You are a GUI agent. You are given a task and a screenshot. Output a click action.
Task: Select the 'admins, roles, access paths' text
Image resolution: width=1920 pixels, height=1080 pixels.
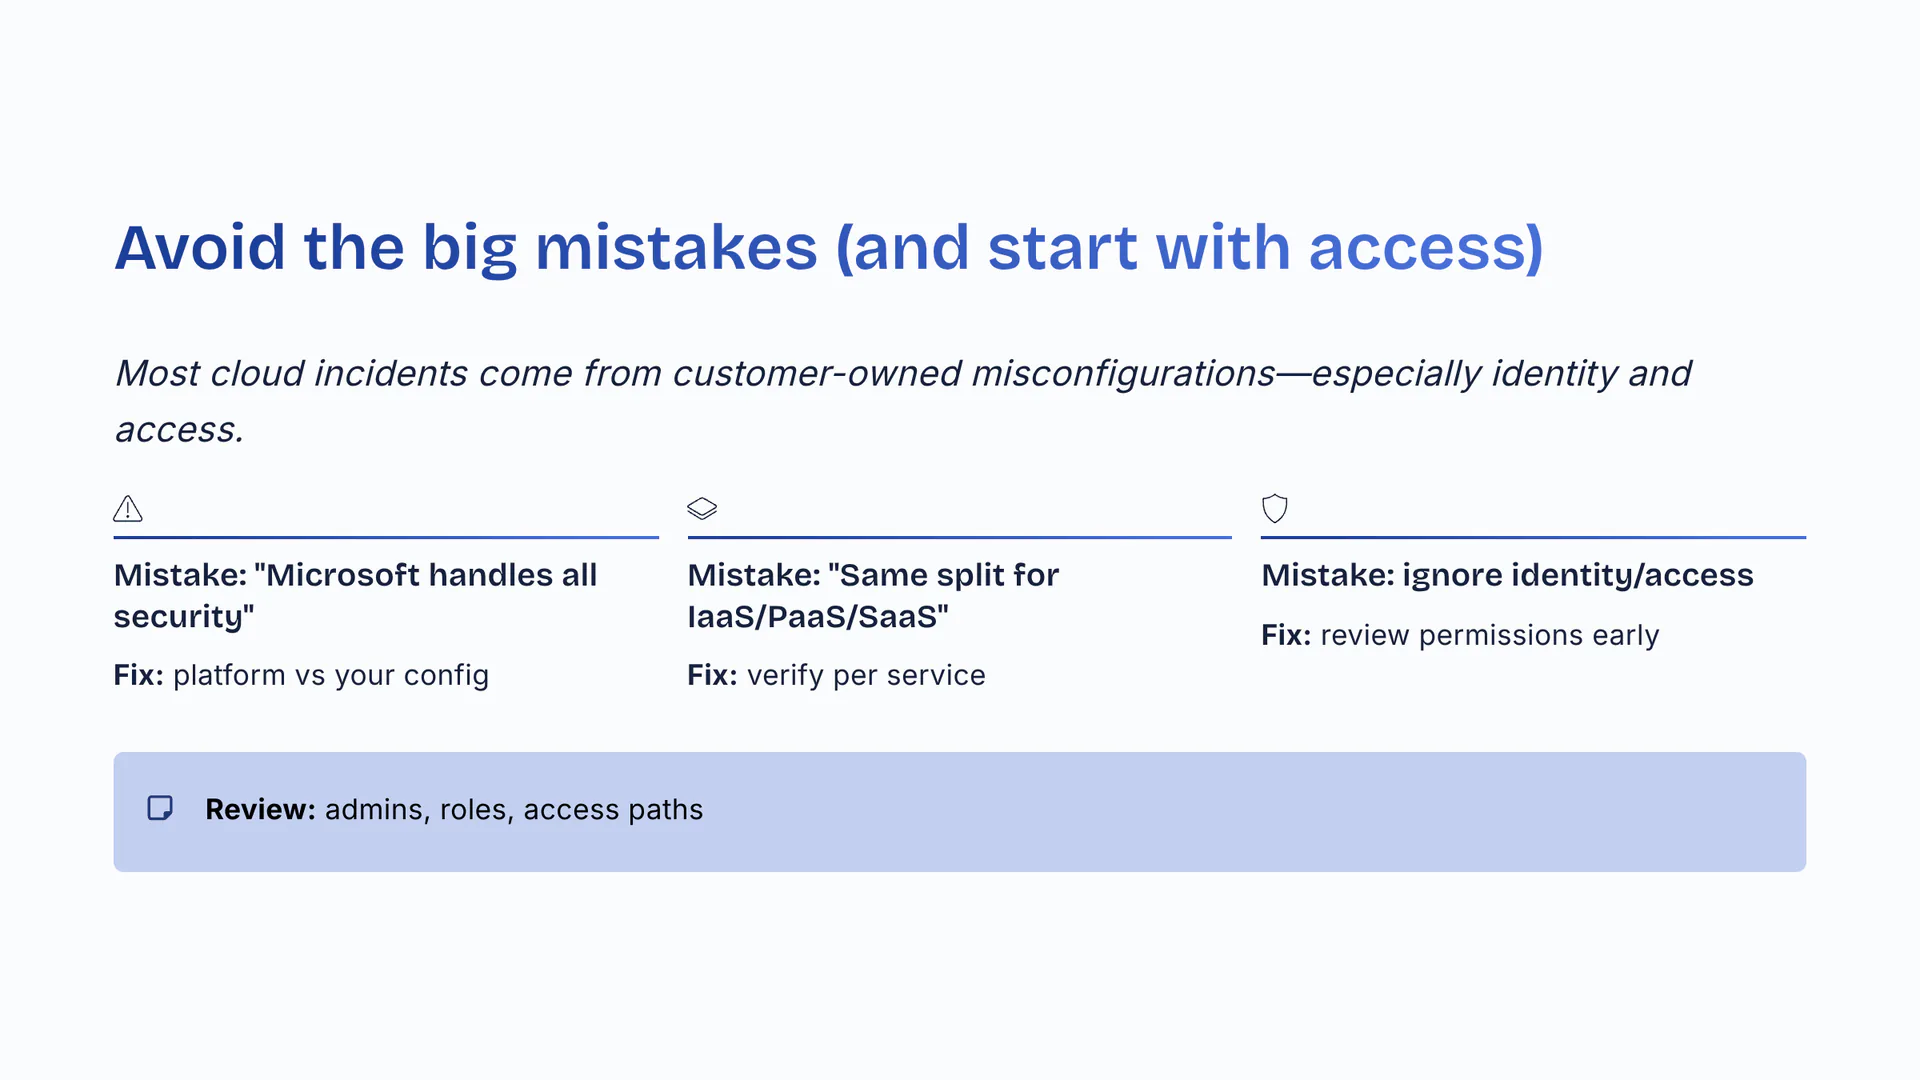click(x=513, y=809)
